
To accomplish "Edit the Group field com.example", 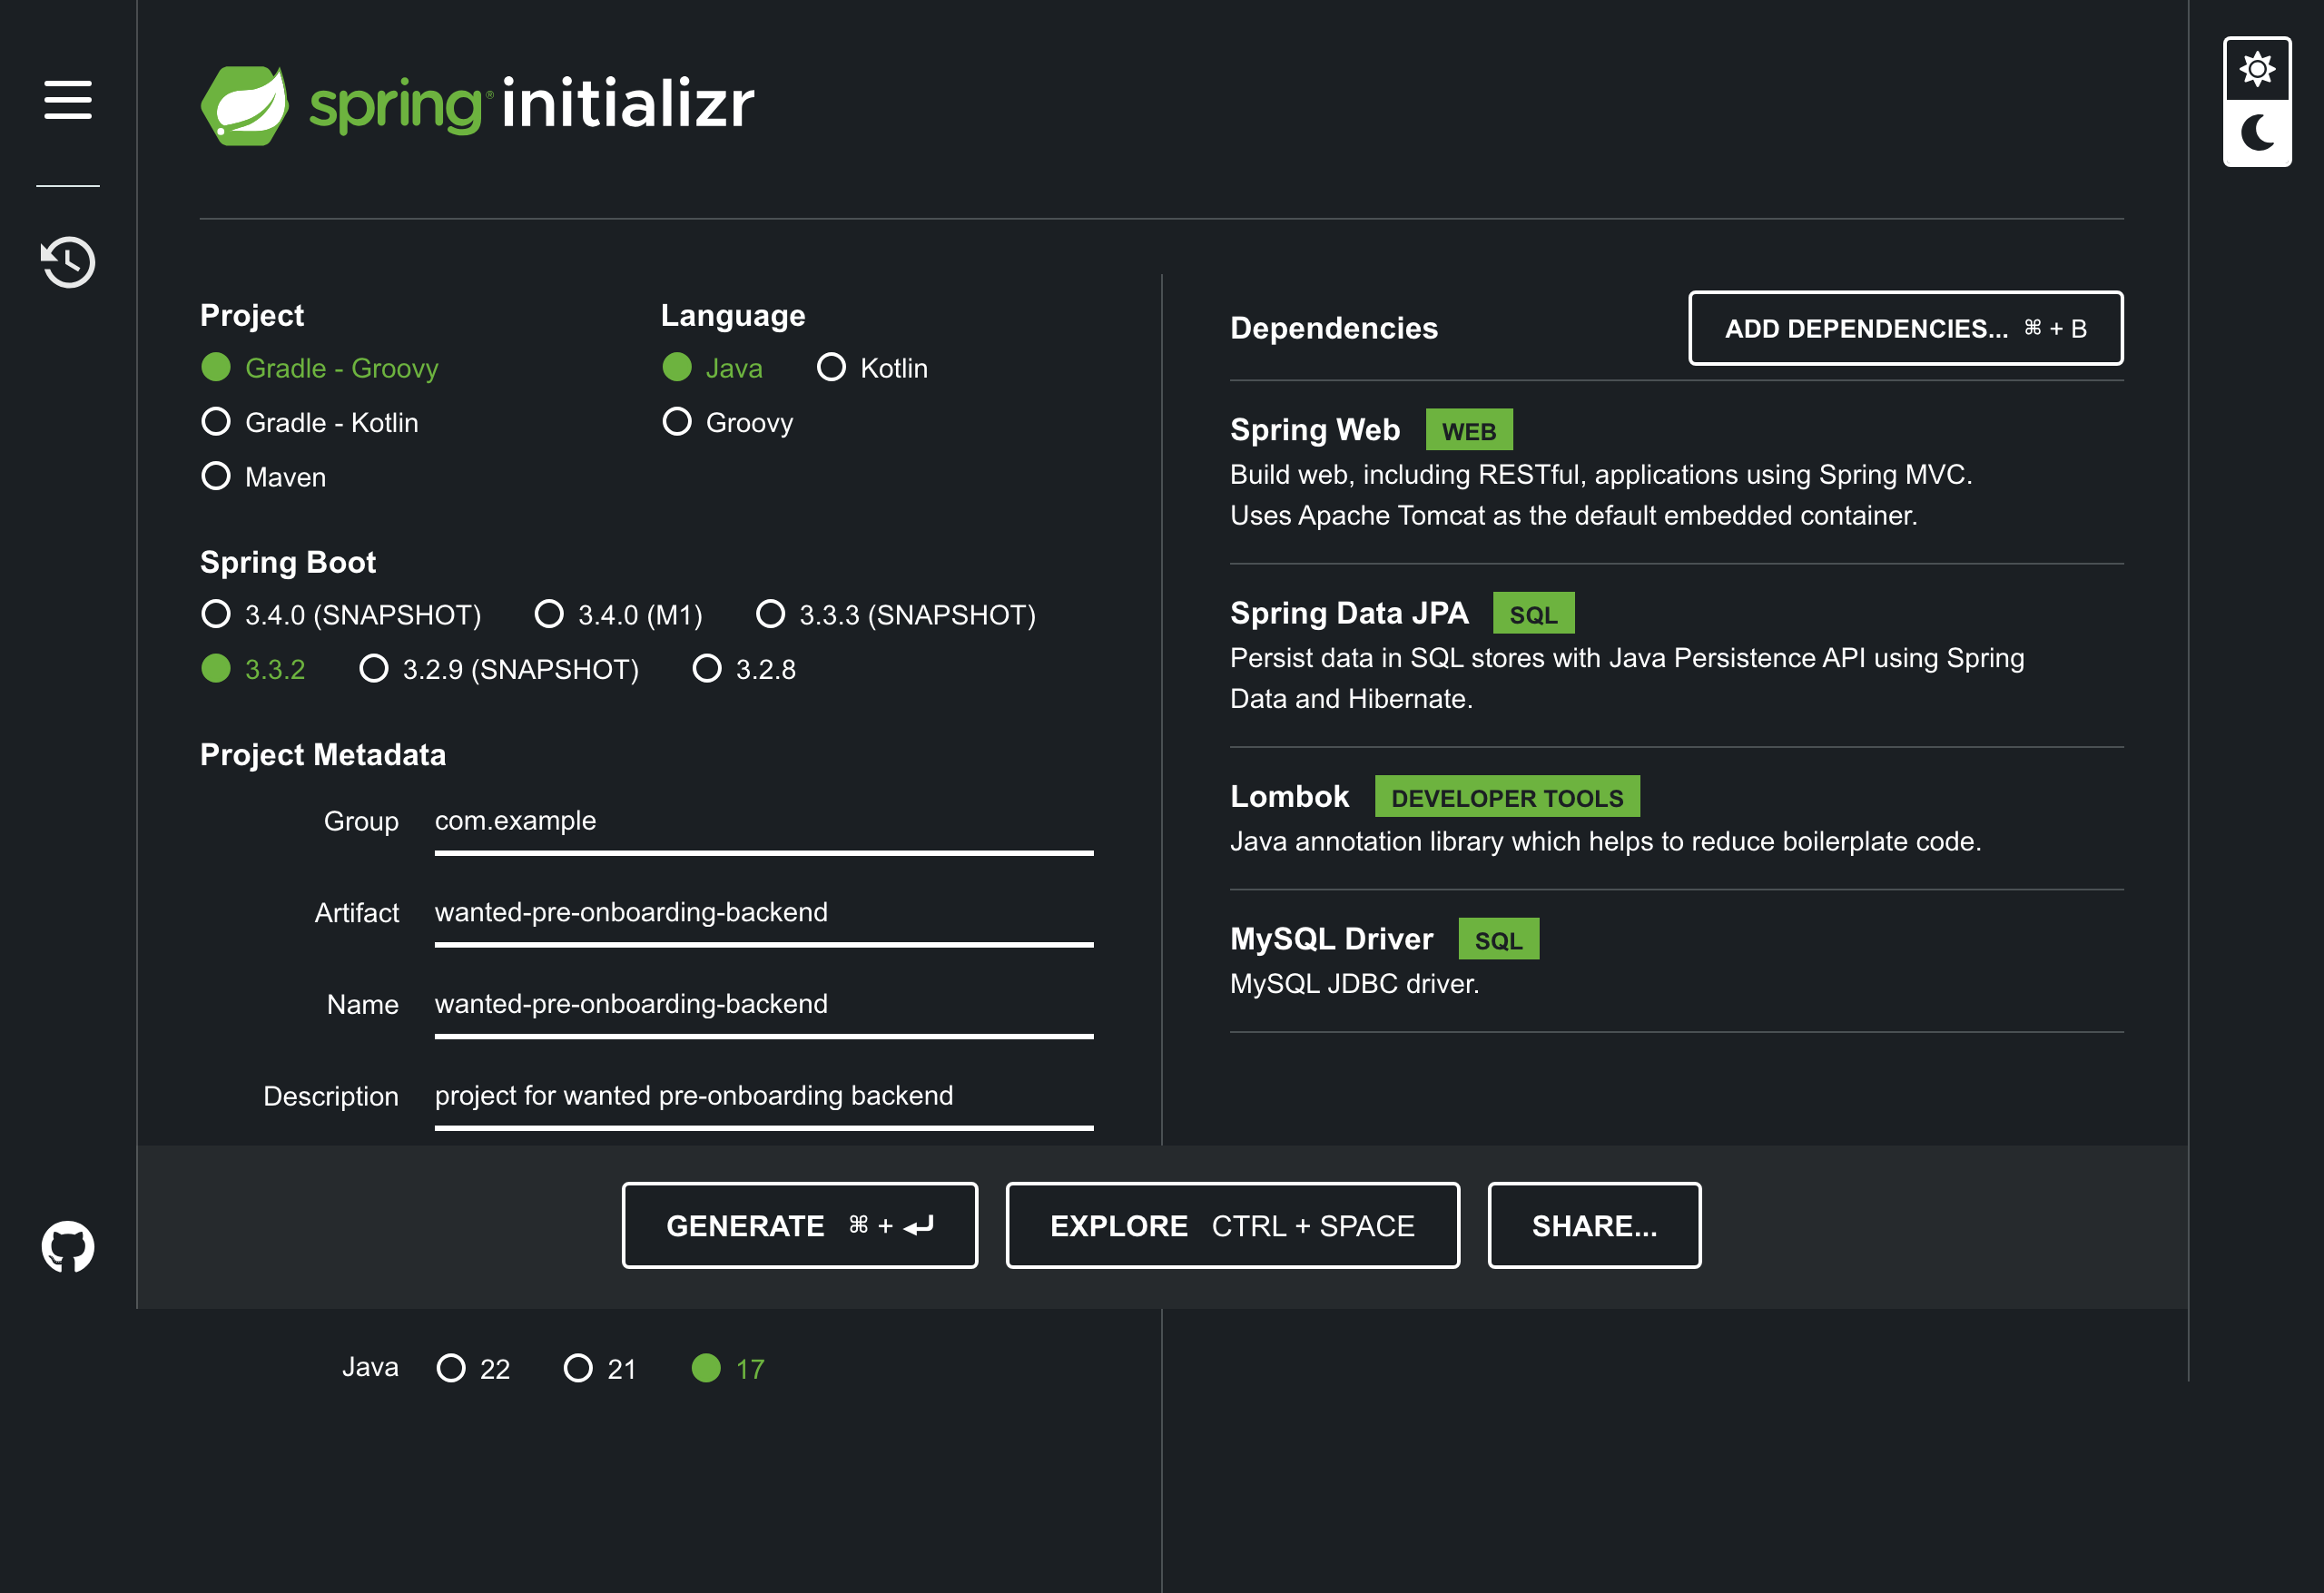I will [x=764, y=823].
